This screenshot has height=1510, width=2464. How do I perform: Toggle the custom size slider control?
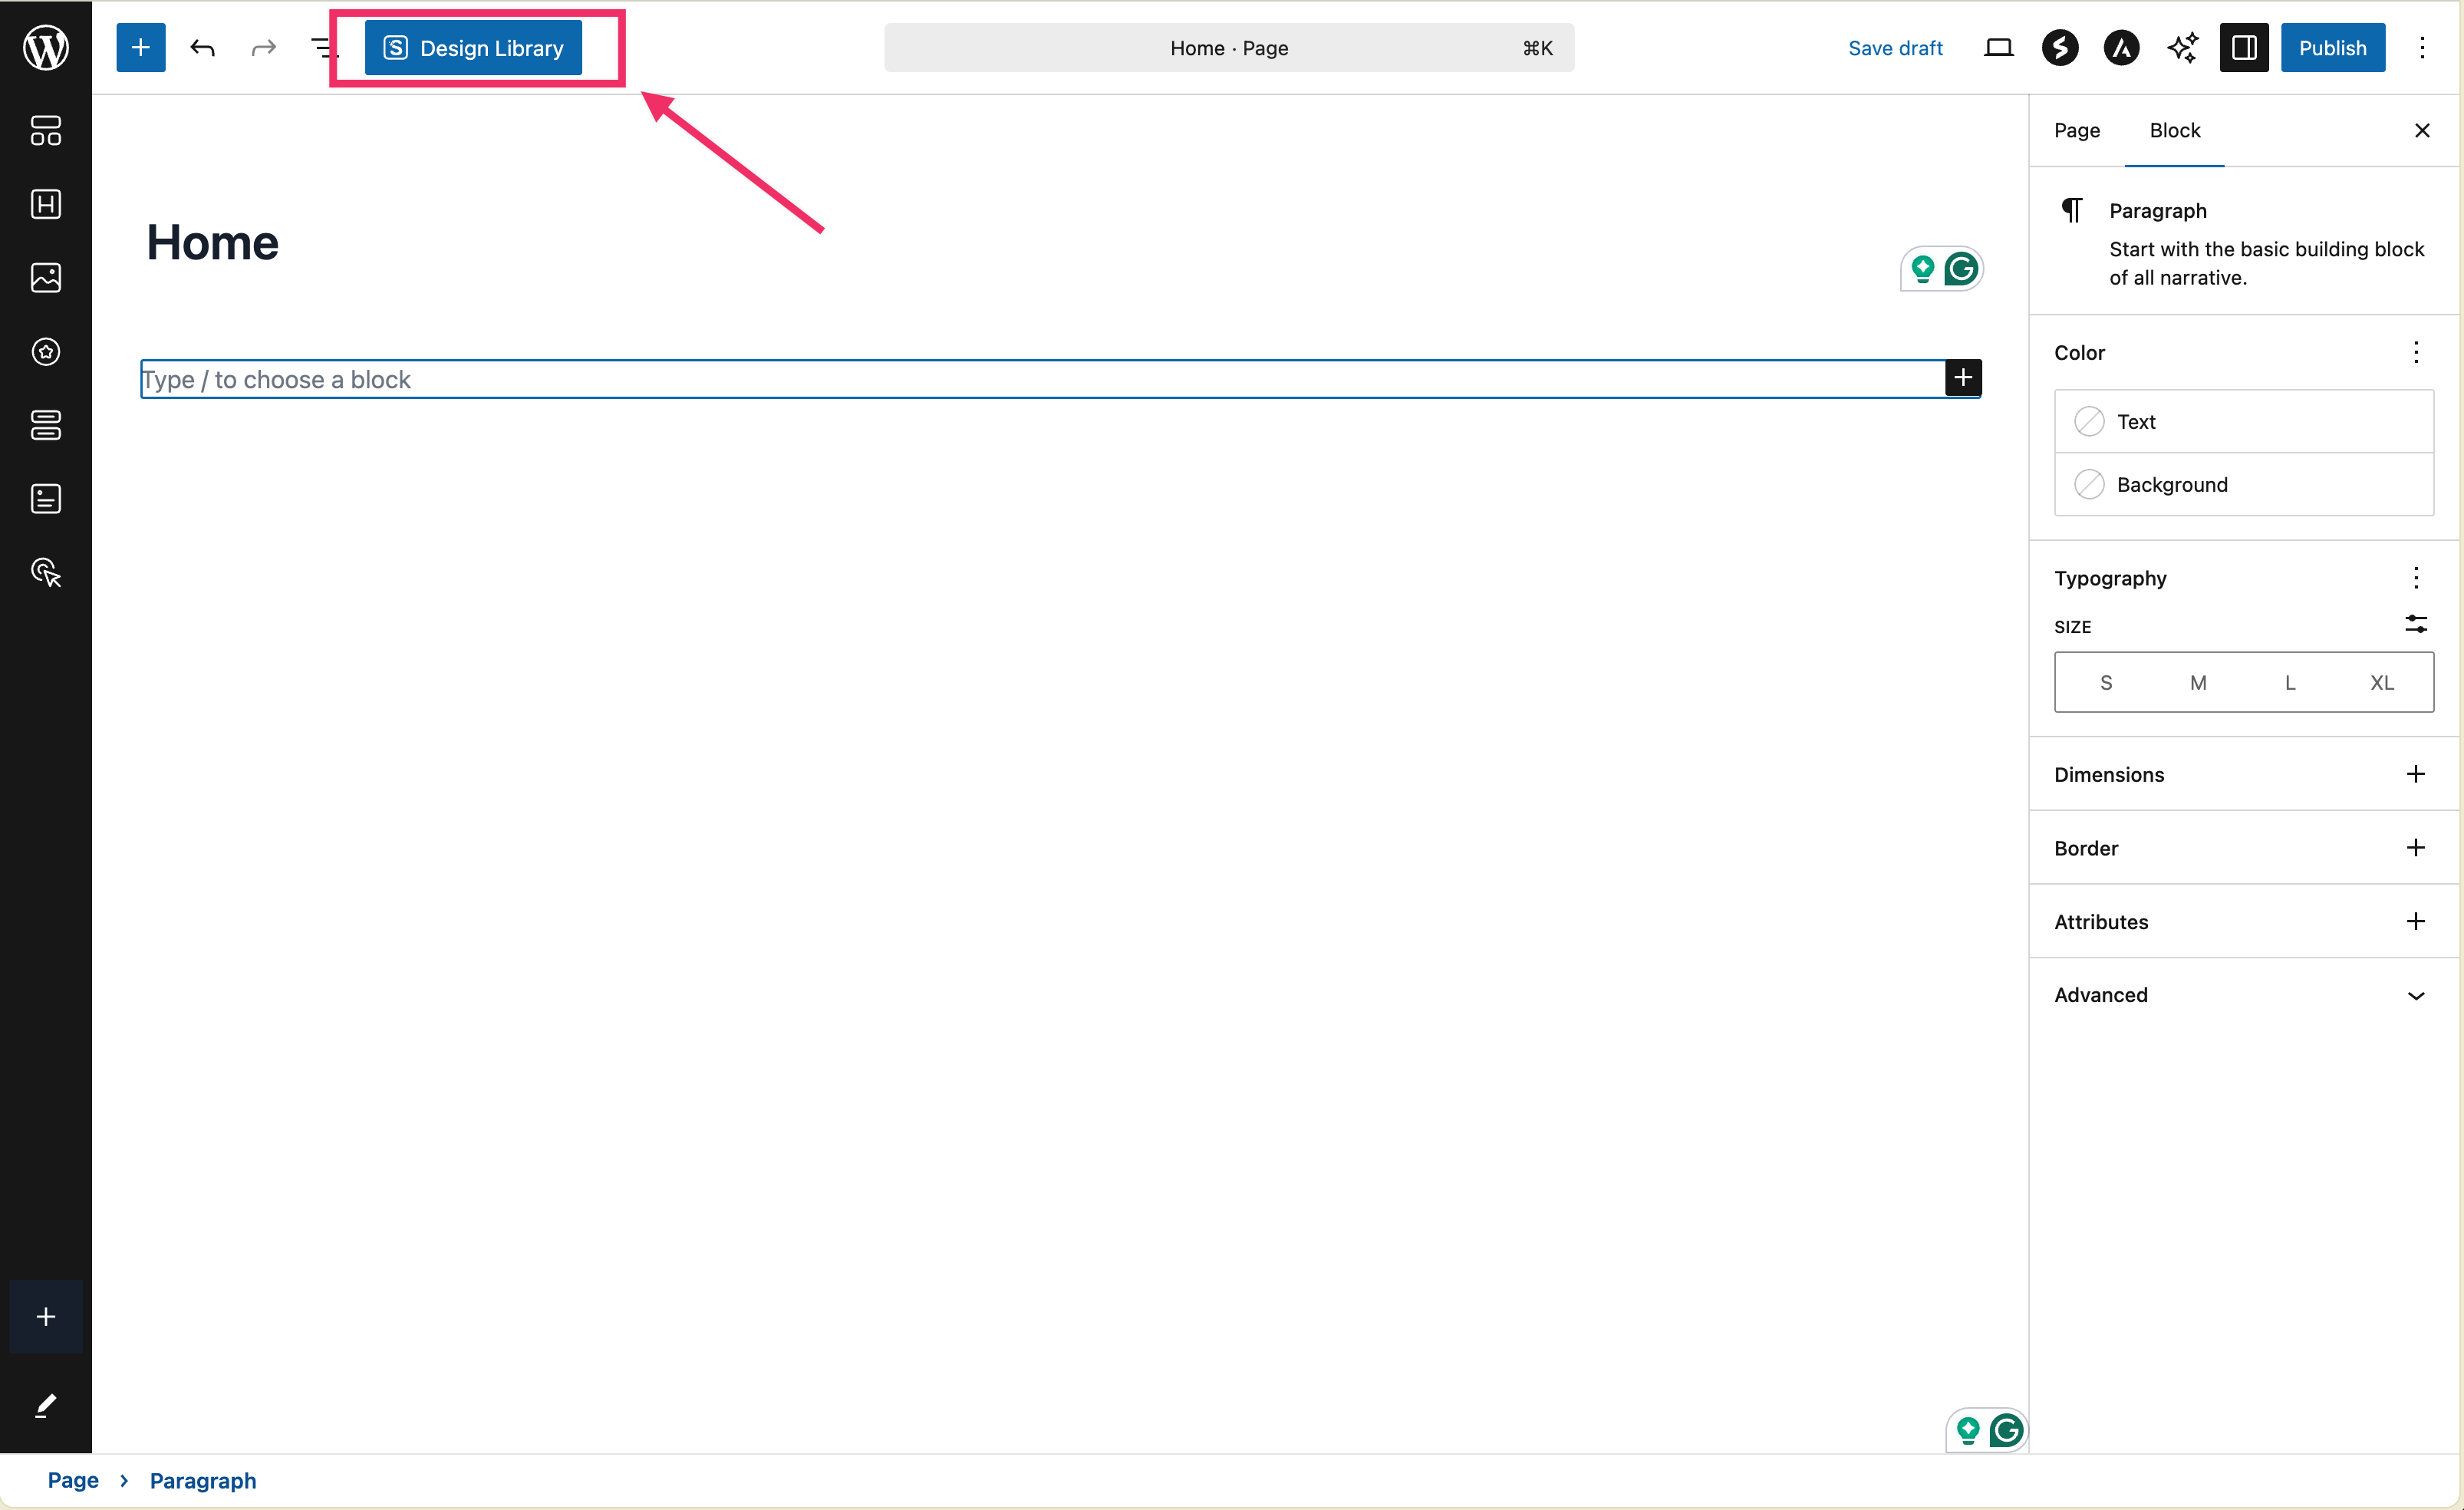pyautogui.click(x=2417, y=624)
